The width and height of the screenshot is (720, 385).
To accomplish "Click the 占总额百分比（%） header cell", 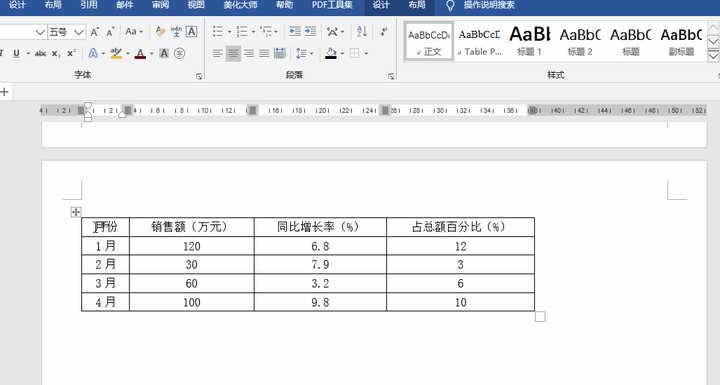I will (x=461, y=227).
